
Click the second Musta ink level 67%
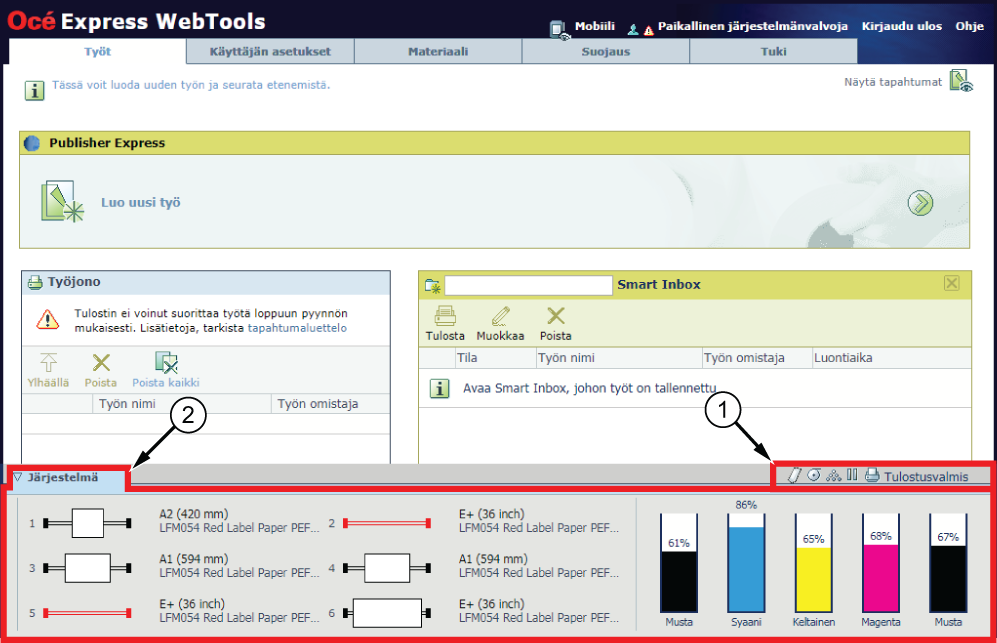coord(948,563)
